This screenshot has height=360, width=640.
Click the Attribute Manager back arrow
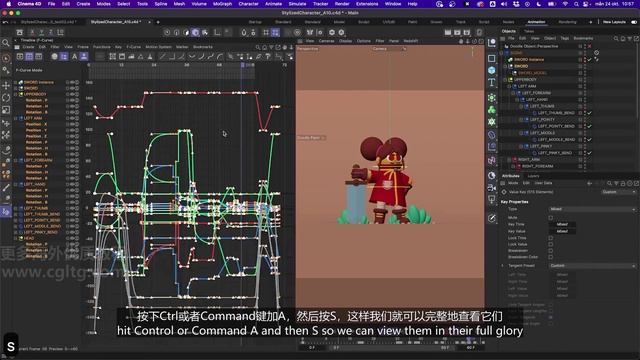coord(589,184)
